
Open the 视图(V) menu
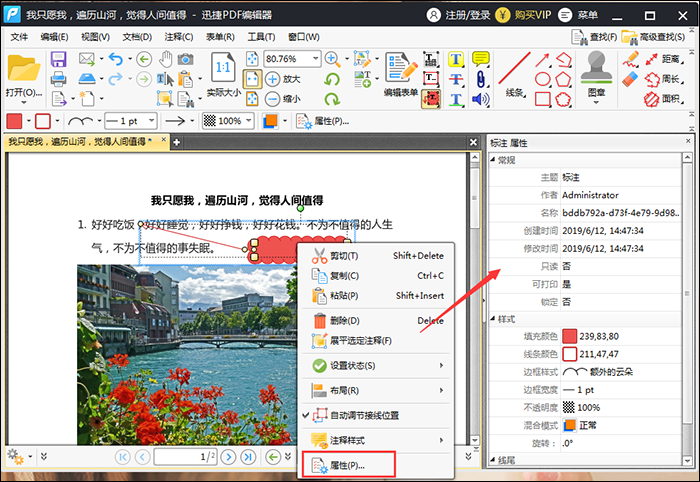(95, 37)
